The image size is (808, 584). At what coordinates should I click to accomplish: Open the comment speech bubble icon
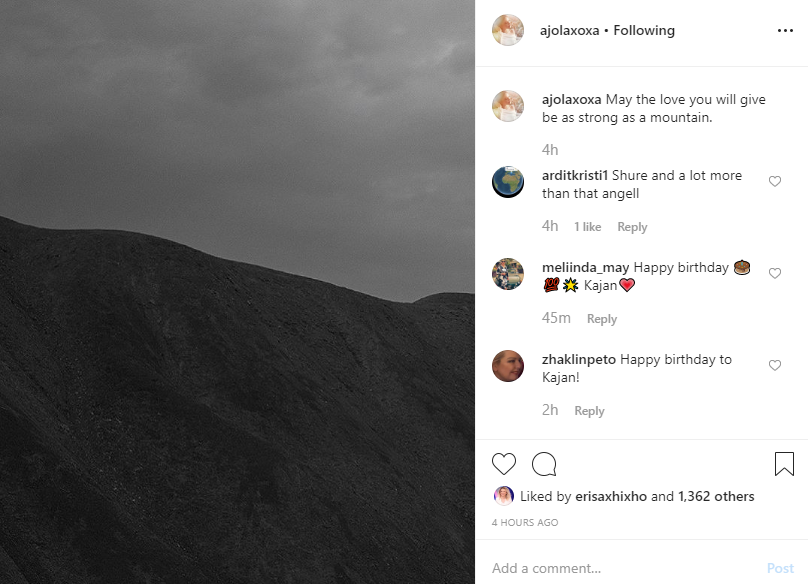[544, 464]
